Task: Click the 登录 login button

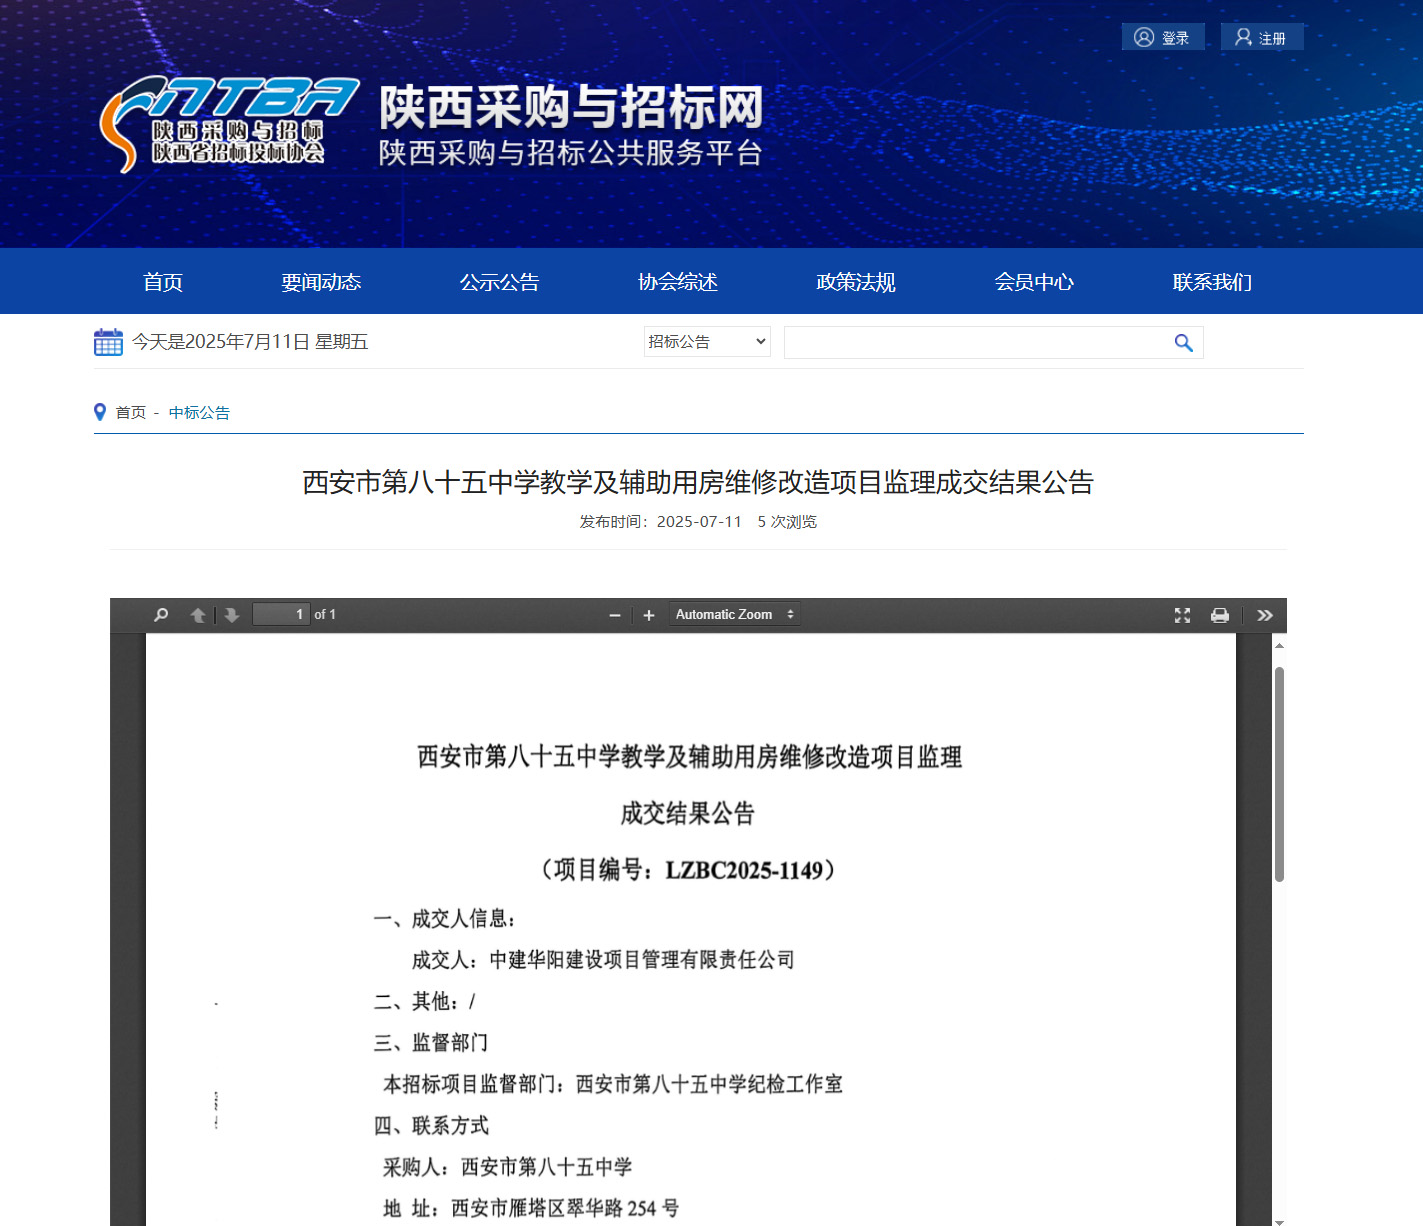Action: [x=1163, y=37]
